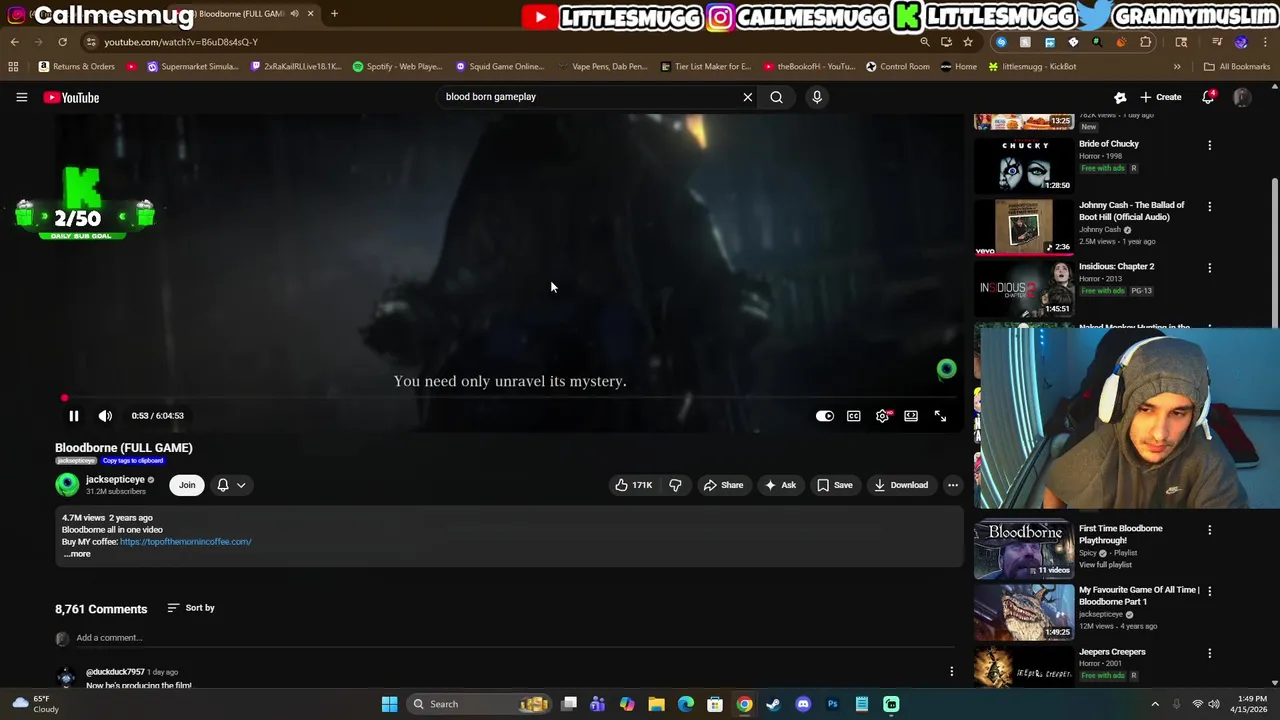The height and width of the screenshot is (720, 1280).
Task: Join the jacksepticeye channel membership
Action: pos(187,485)
